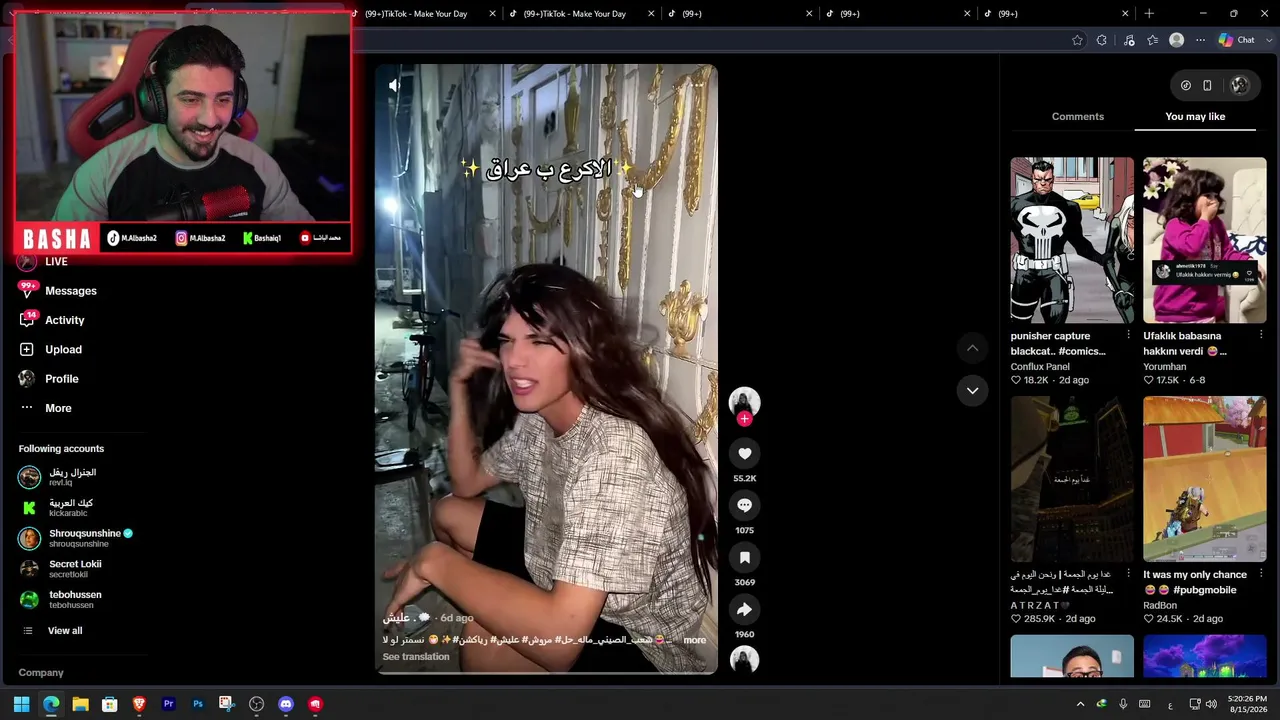The width and height of the screenshot is (1280, 720).
Task: Open options for punisher capture video
Action: click(x=1129, y=336)
